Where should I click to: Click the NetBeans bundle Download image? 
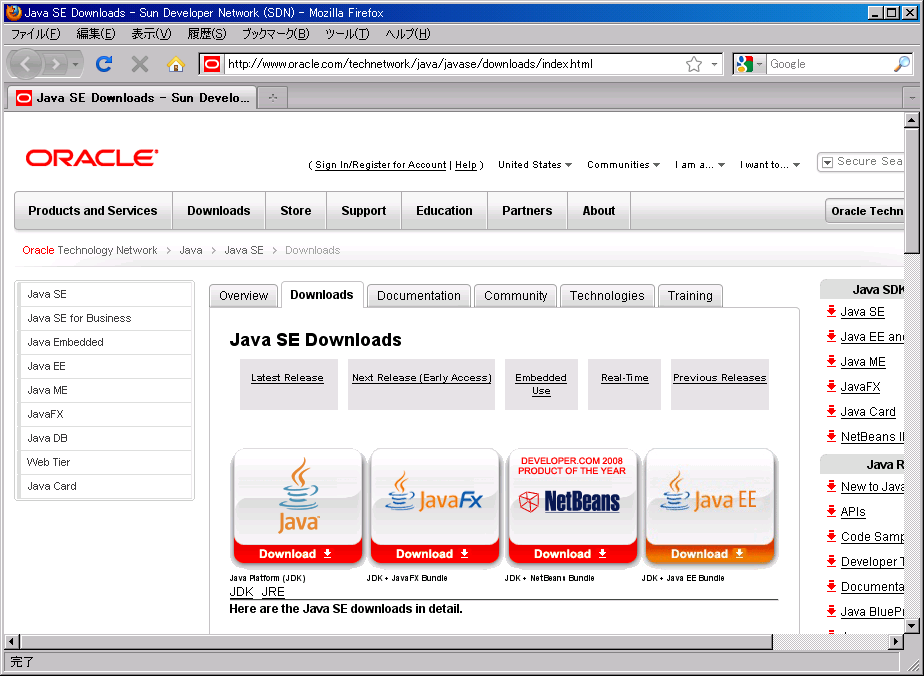click(572, 507)
